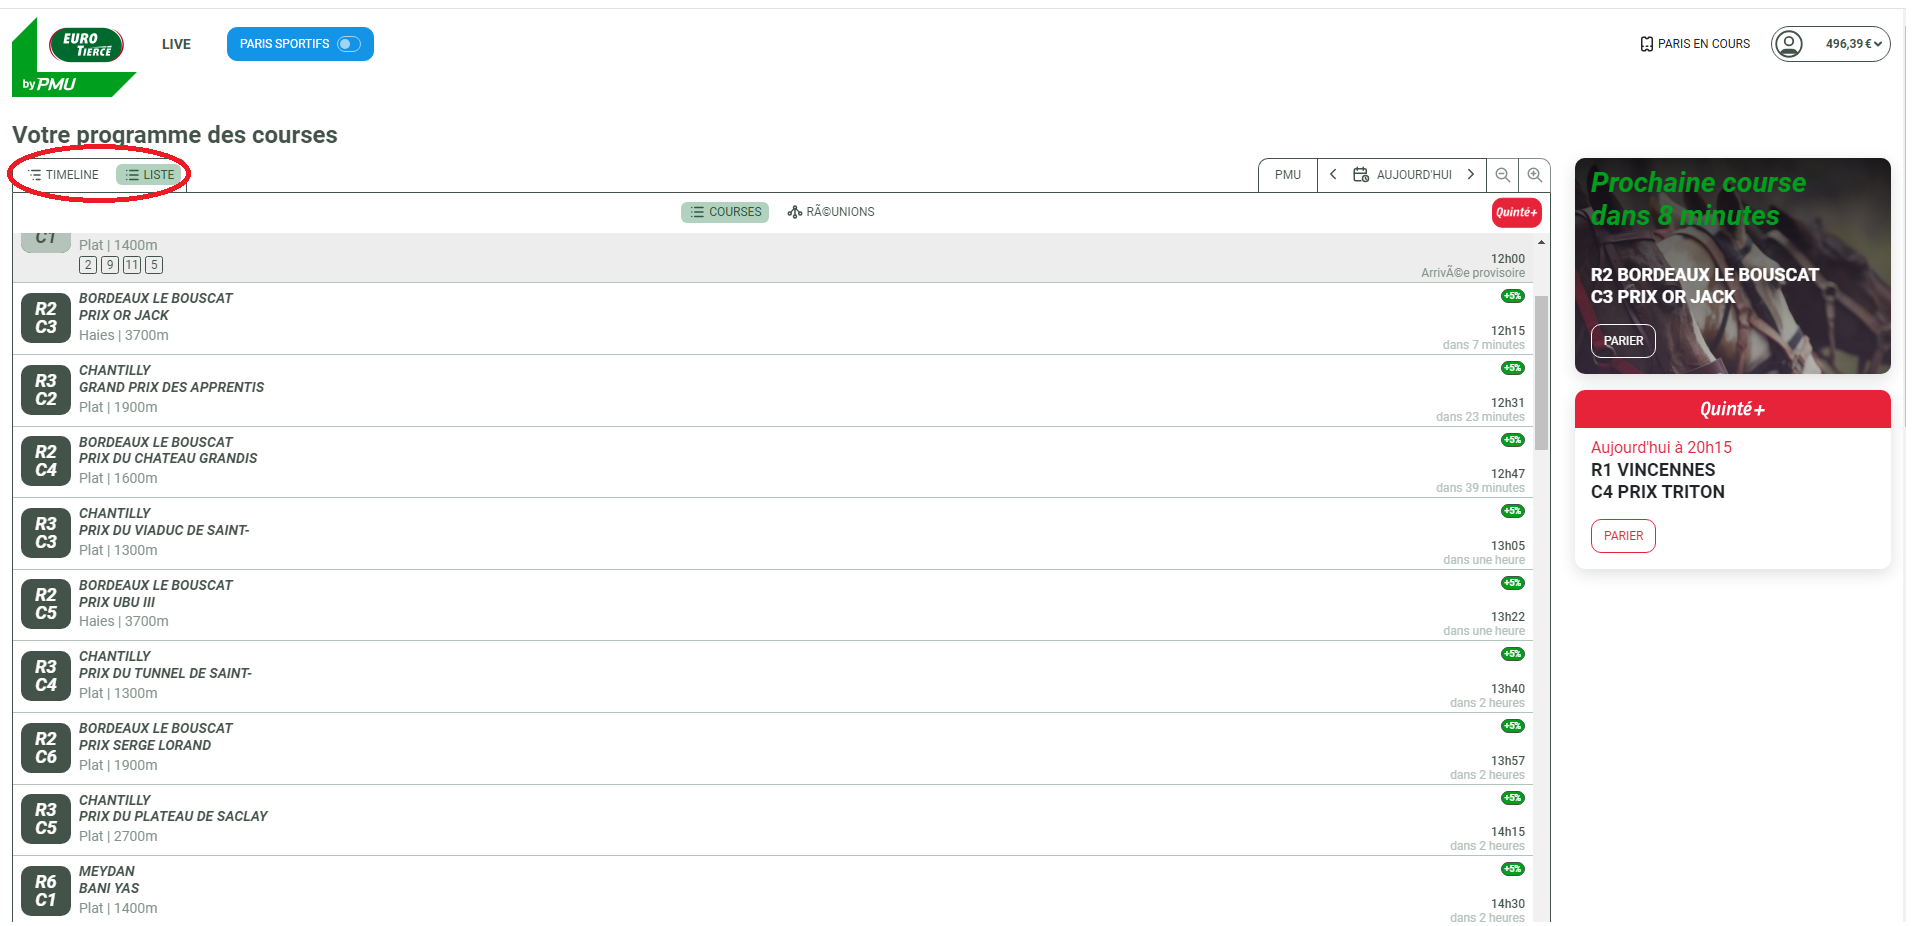Go to the previous day
Screen dimensions: 1913x926
(1333, 175)
